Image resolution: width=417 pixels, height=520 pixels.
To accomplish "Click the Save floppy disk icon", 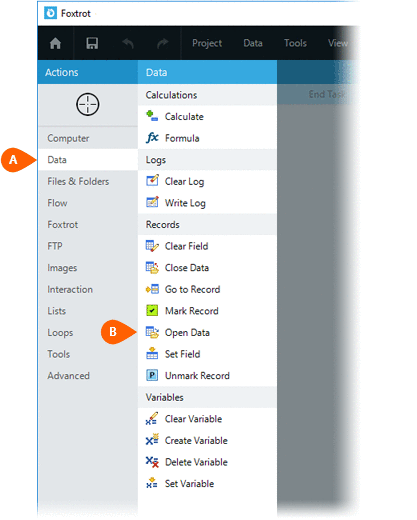I will pos(92,43).
